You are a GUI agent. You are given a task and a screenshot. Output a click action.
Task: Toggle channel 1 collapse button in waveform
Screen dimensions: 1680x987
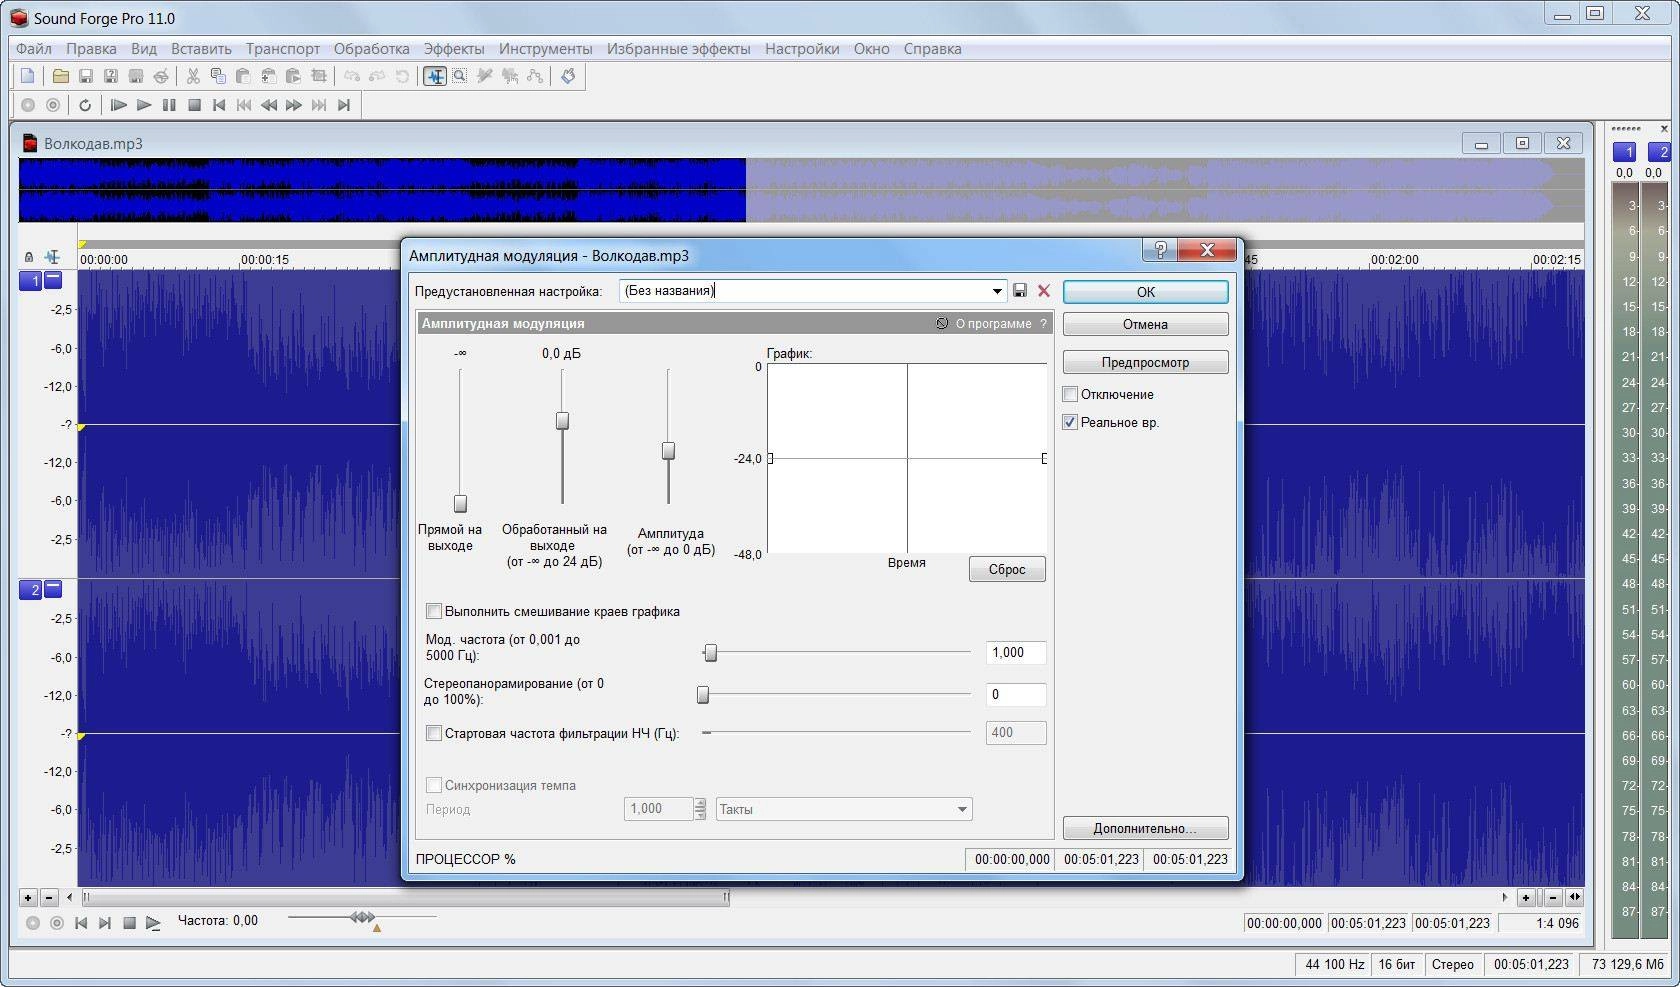(53, 280)
